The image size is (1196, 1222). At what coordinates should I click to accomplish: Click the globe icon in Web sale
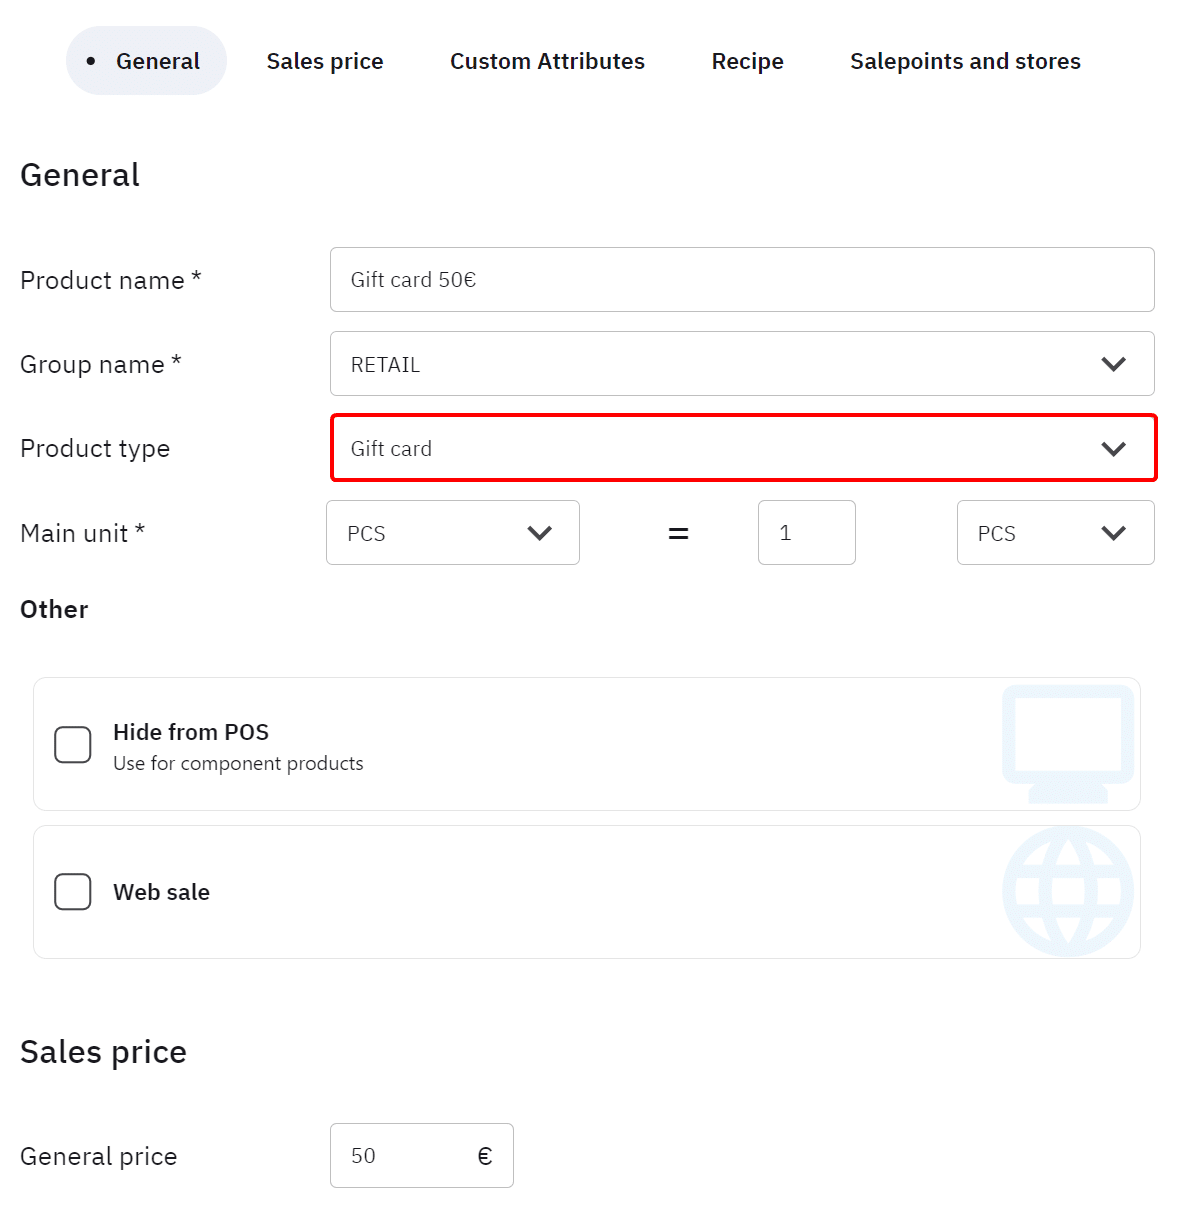pos(1067,890)
